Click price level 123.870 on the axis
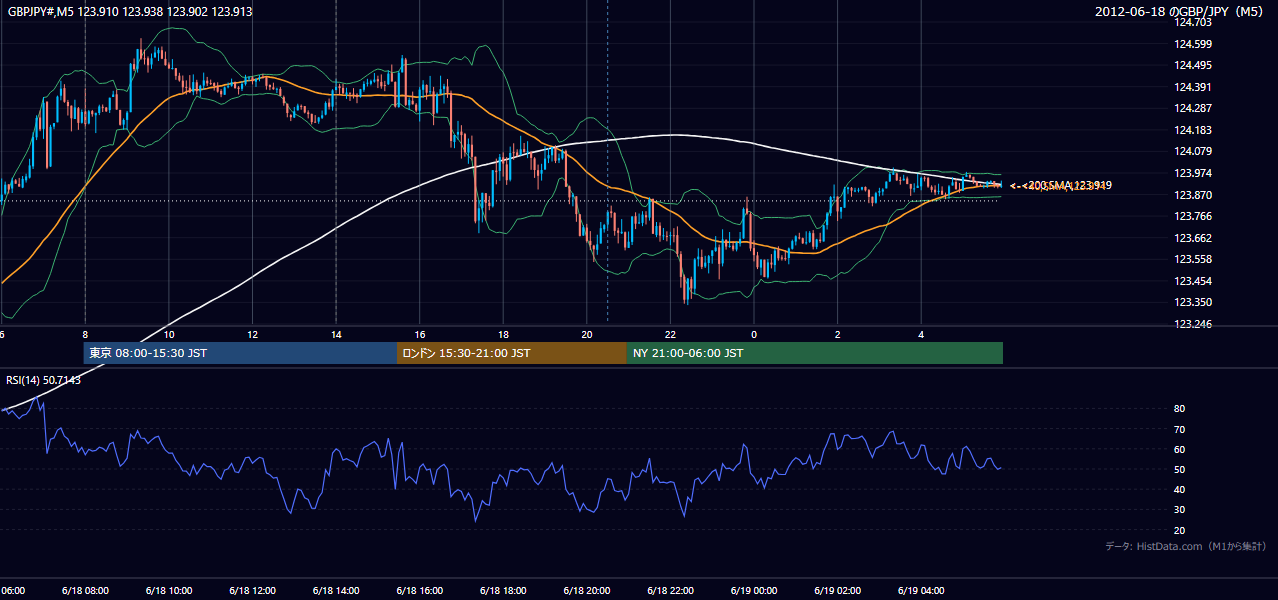 tap(1193, 195)
